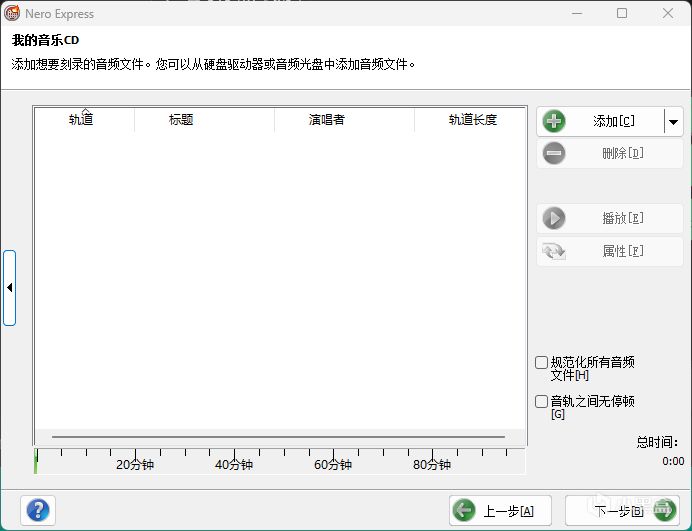Open track 属性[F] properties button
Screen dimensions: 692x531
point(610,251)
